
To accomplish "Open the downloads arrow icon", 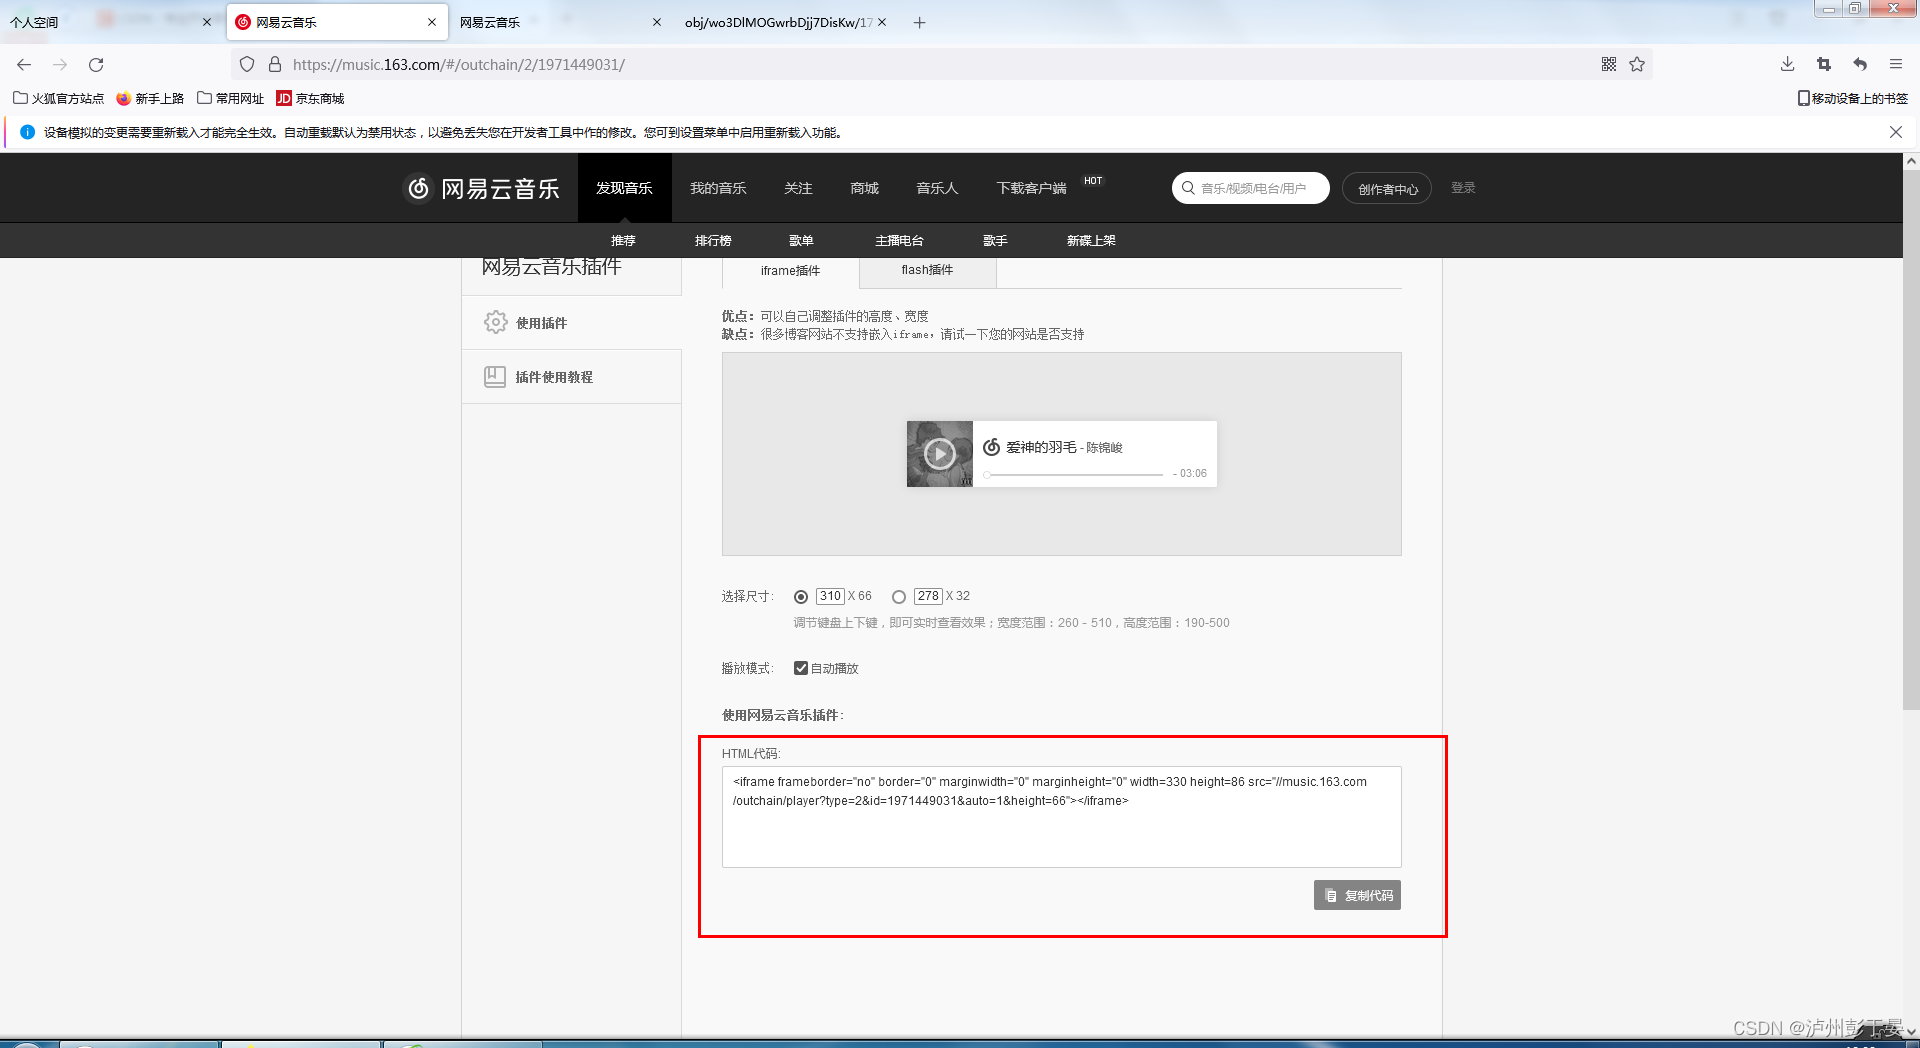I will coord(1787,64).
